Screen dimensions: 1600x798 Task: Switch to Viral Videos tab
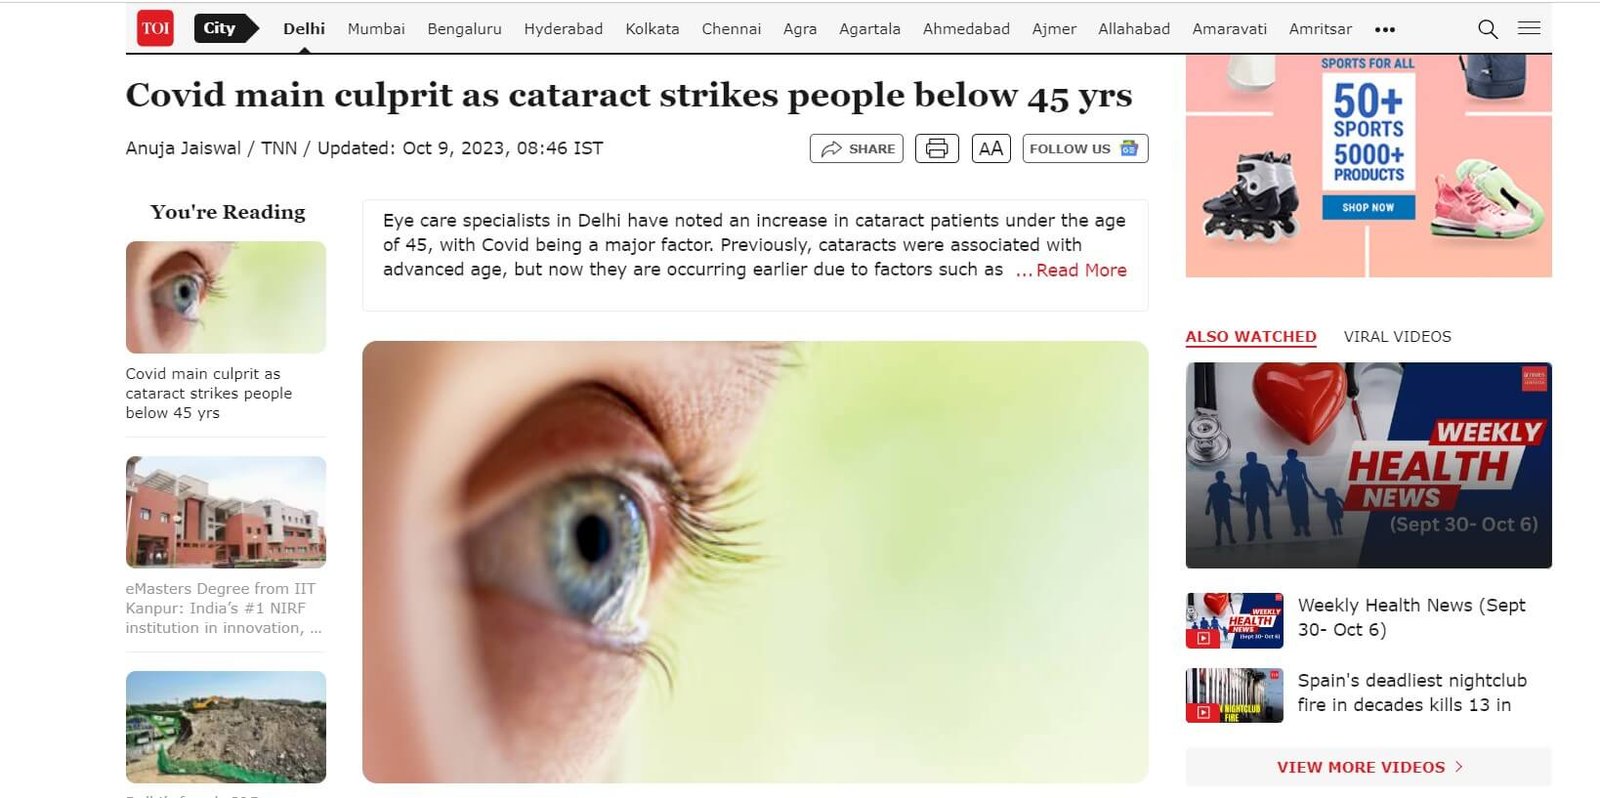coord(1397,337)
